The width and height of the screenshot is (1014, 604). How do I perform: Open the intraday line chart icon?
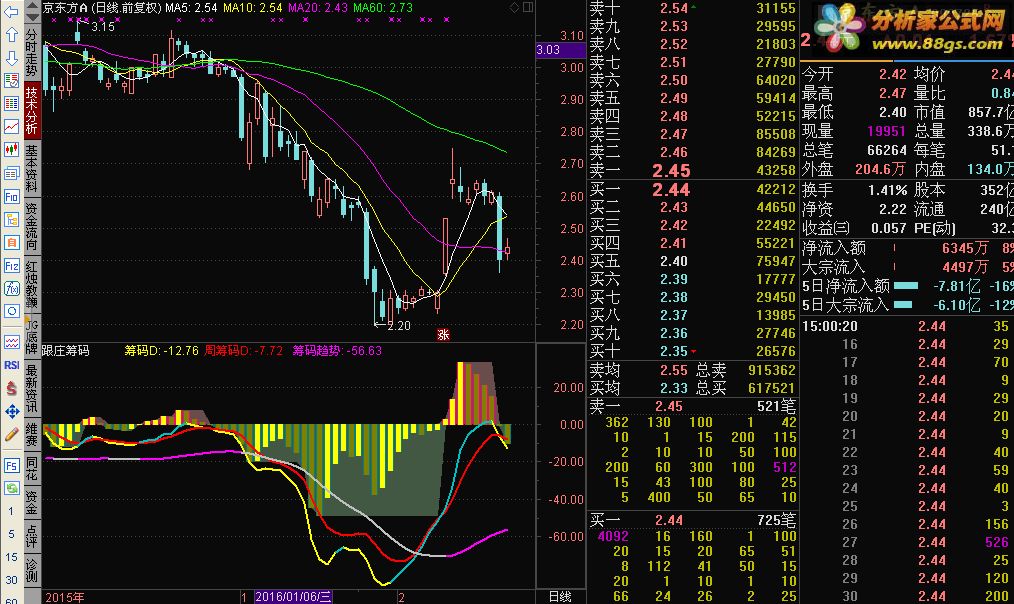[11, 127]
